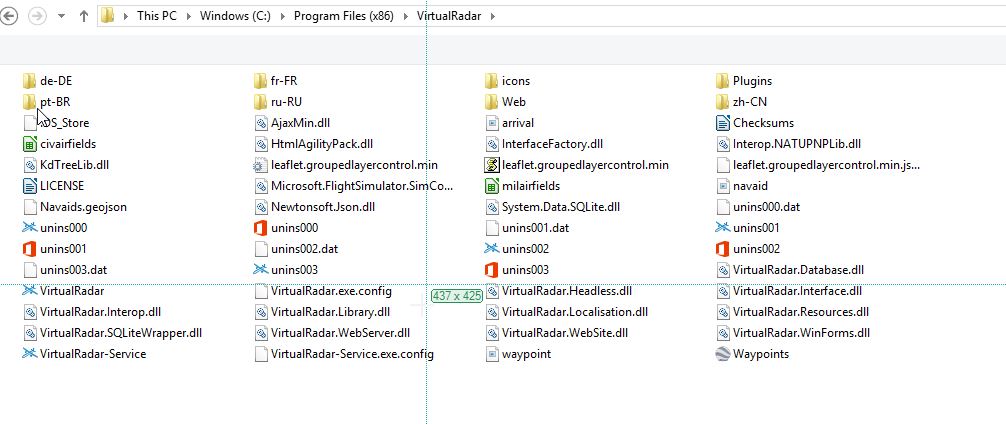The image size is (1006, 424).
Task: Select the arrival file
Action: click(x=509, y=123)
